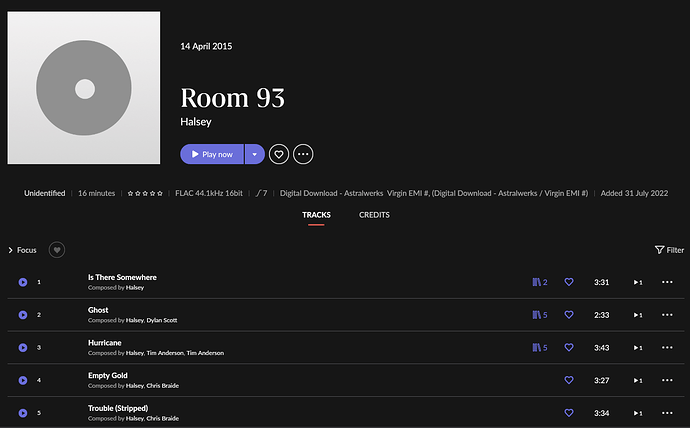Click the album star rating
This screenshot has width=690, height=428.
pos(145,194)
